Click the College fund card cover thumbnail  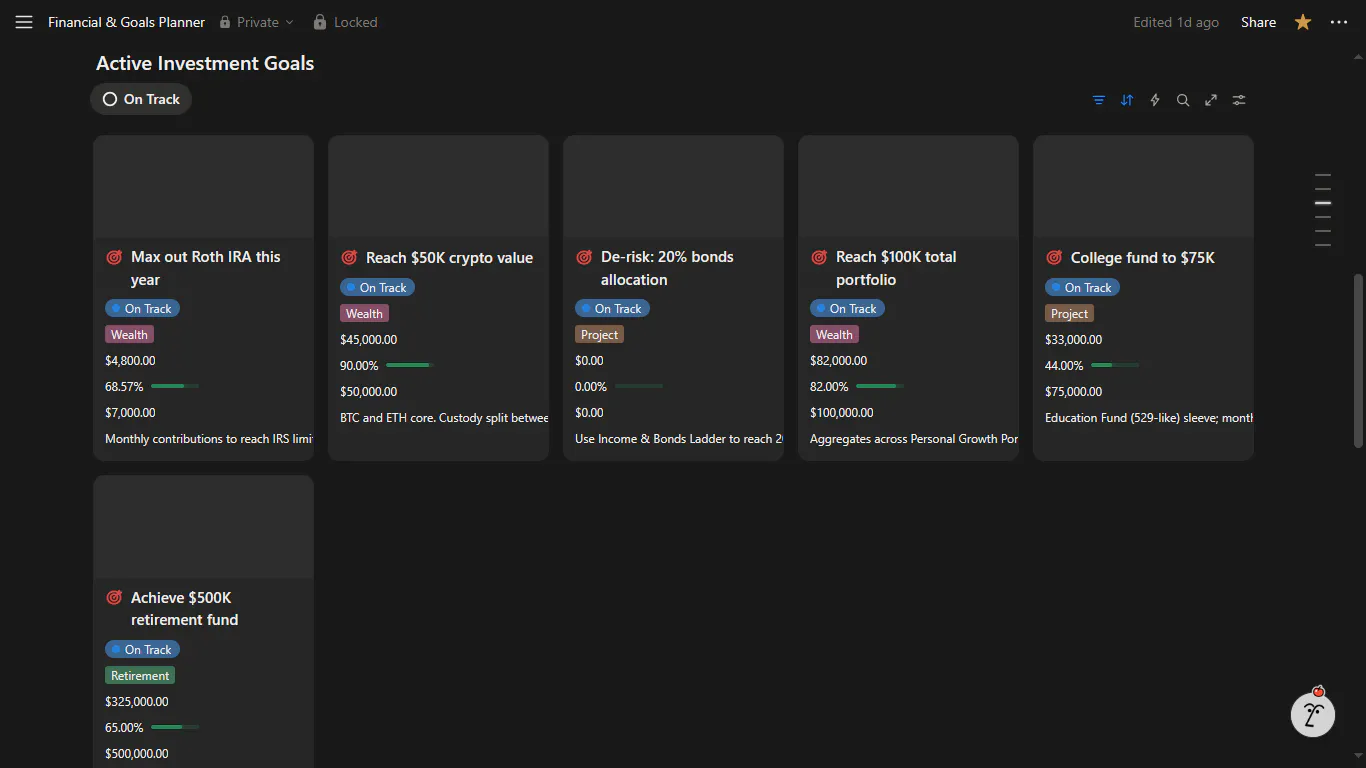1143,186
